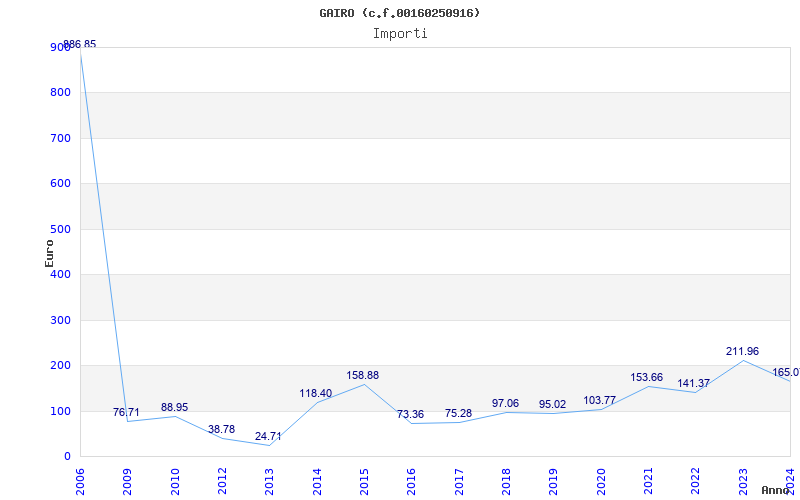The width and height of the screenshot is (800, 500).
Task: Click the 2020 year tick label
Action: click(x=601, y=482)
